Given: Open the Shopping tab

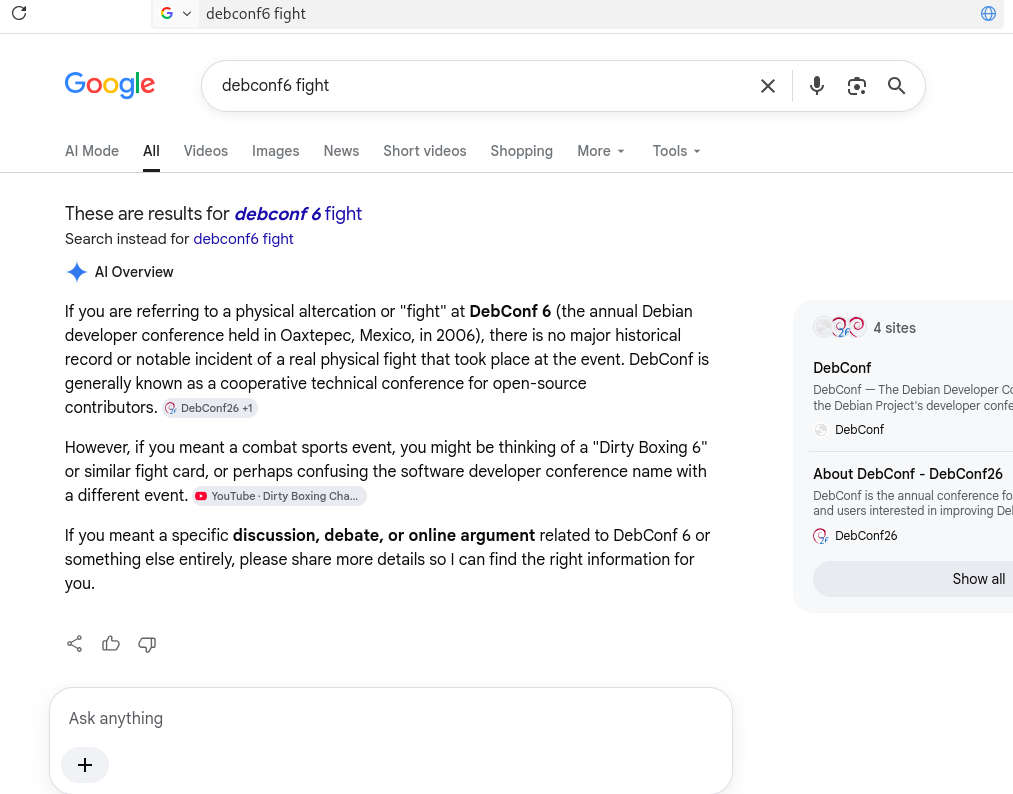Looking at the screenshot, I should coord(521,151).
